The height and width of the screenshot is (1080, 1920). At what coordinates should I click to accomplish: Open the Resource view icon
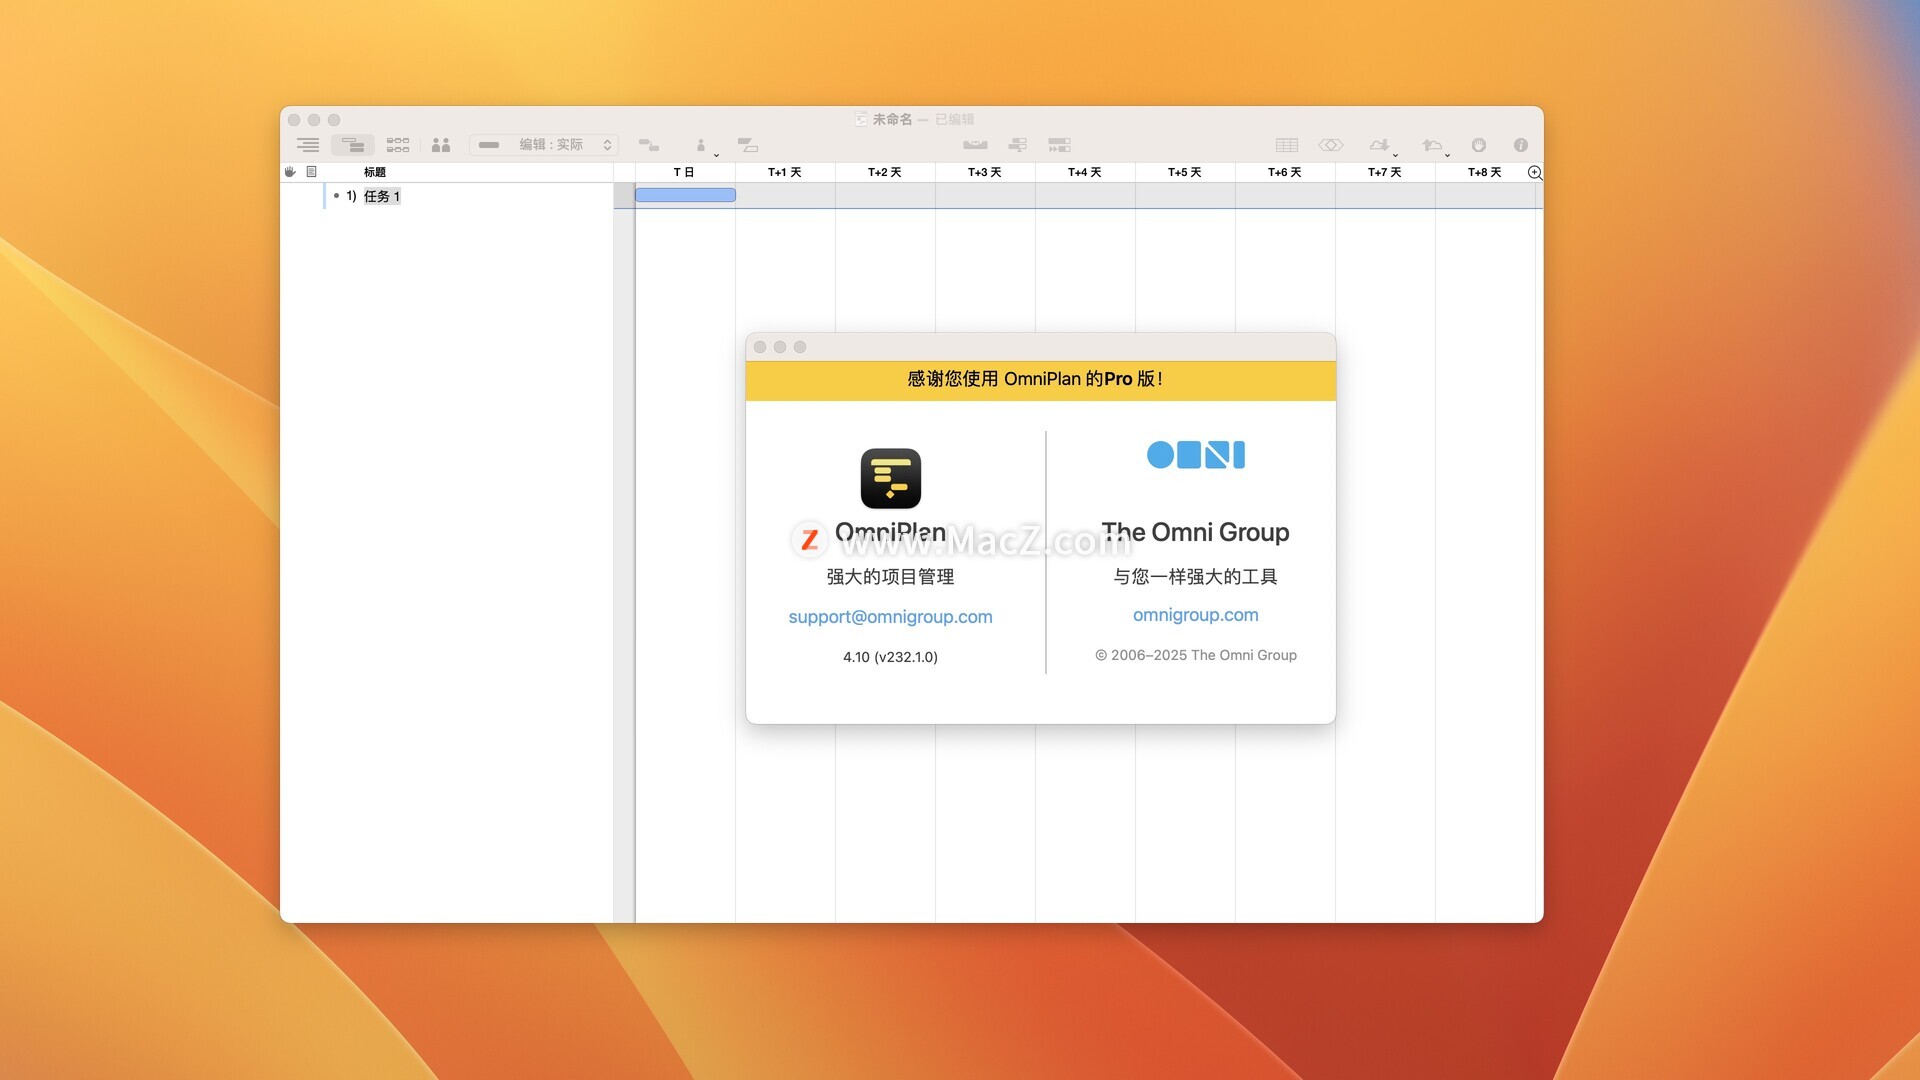tap(441, 145)
